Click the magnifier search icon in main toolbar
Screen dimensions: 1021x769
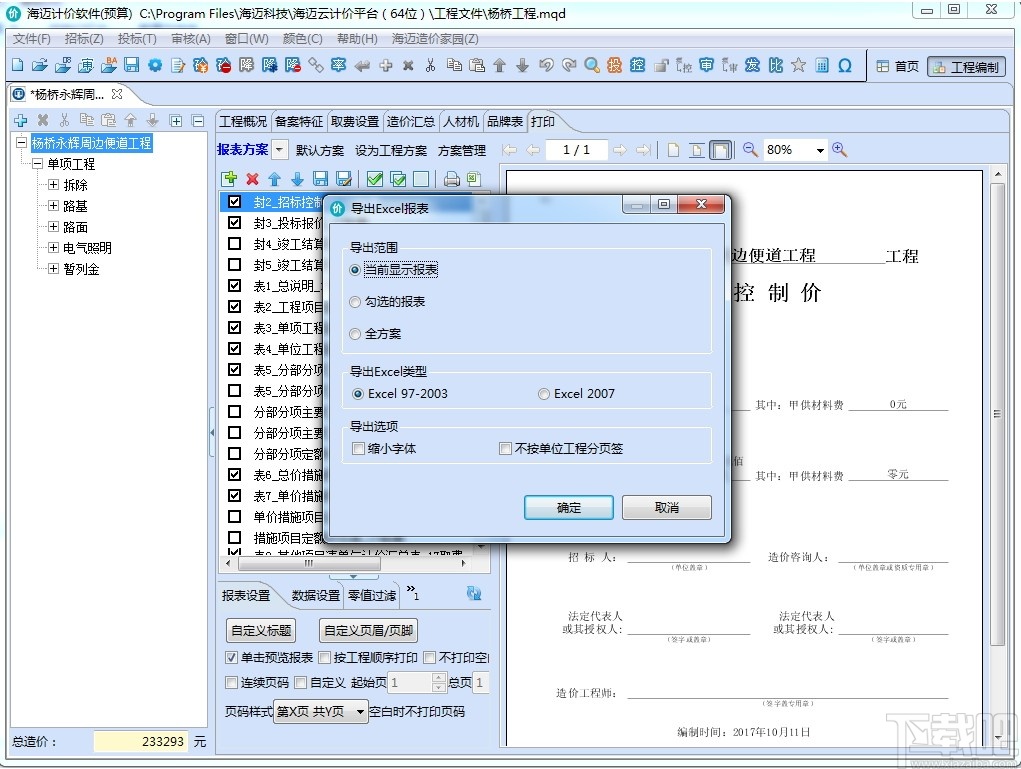[591, 65]
